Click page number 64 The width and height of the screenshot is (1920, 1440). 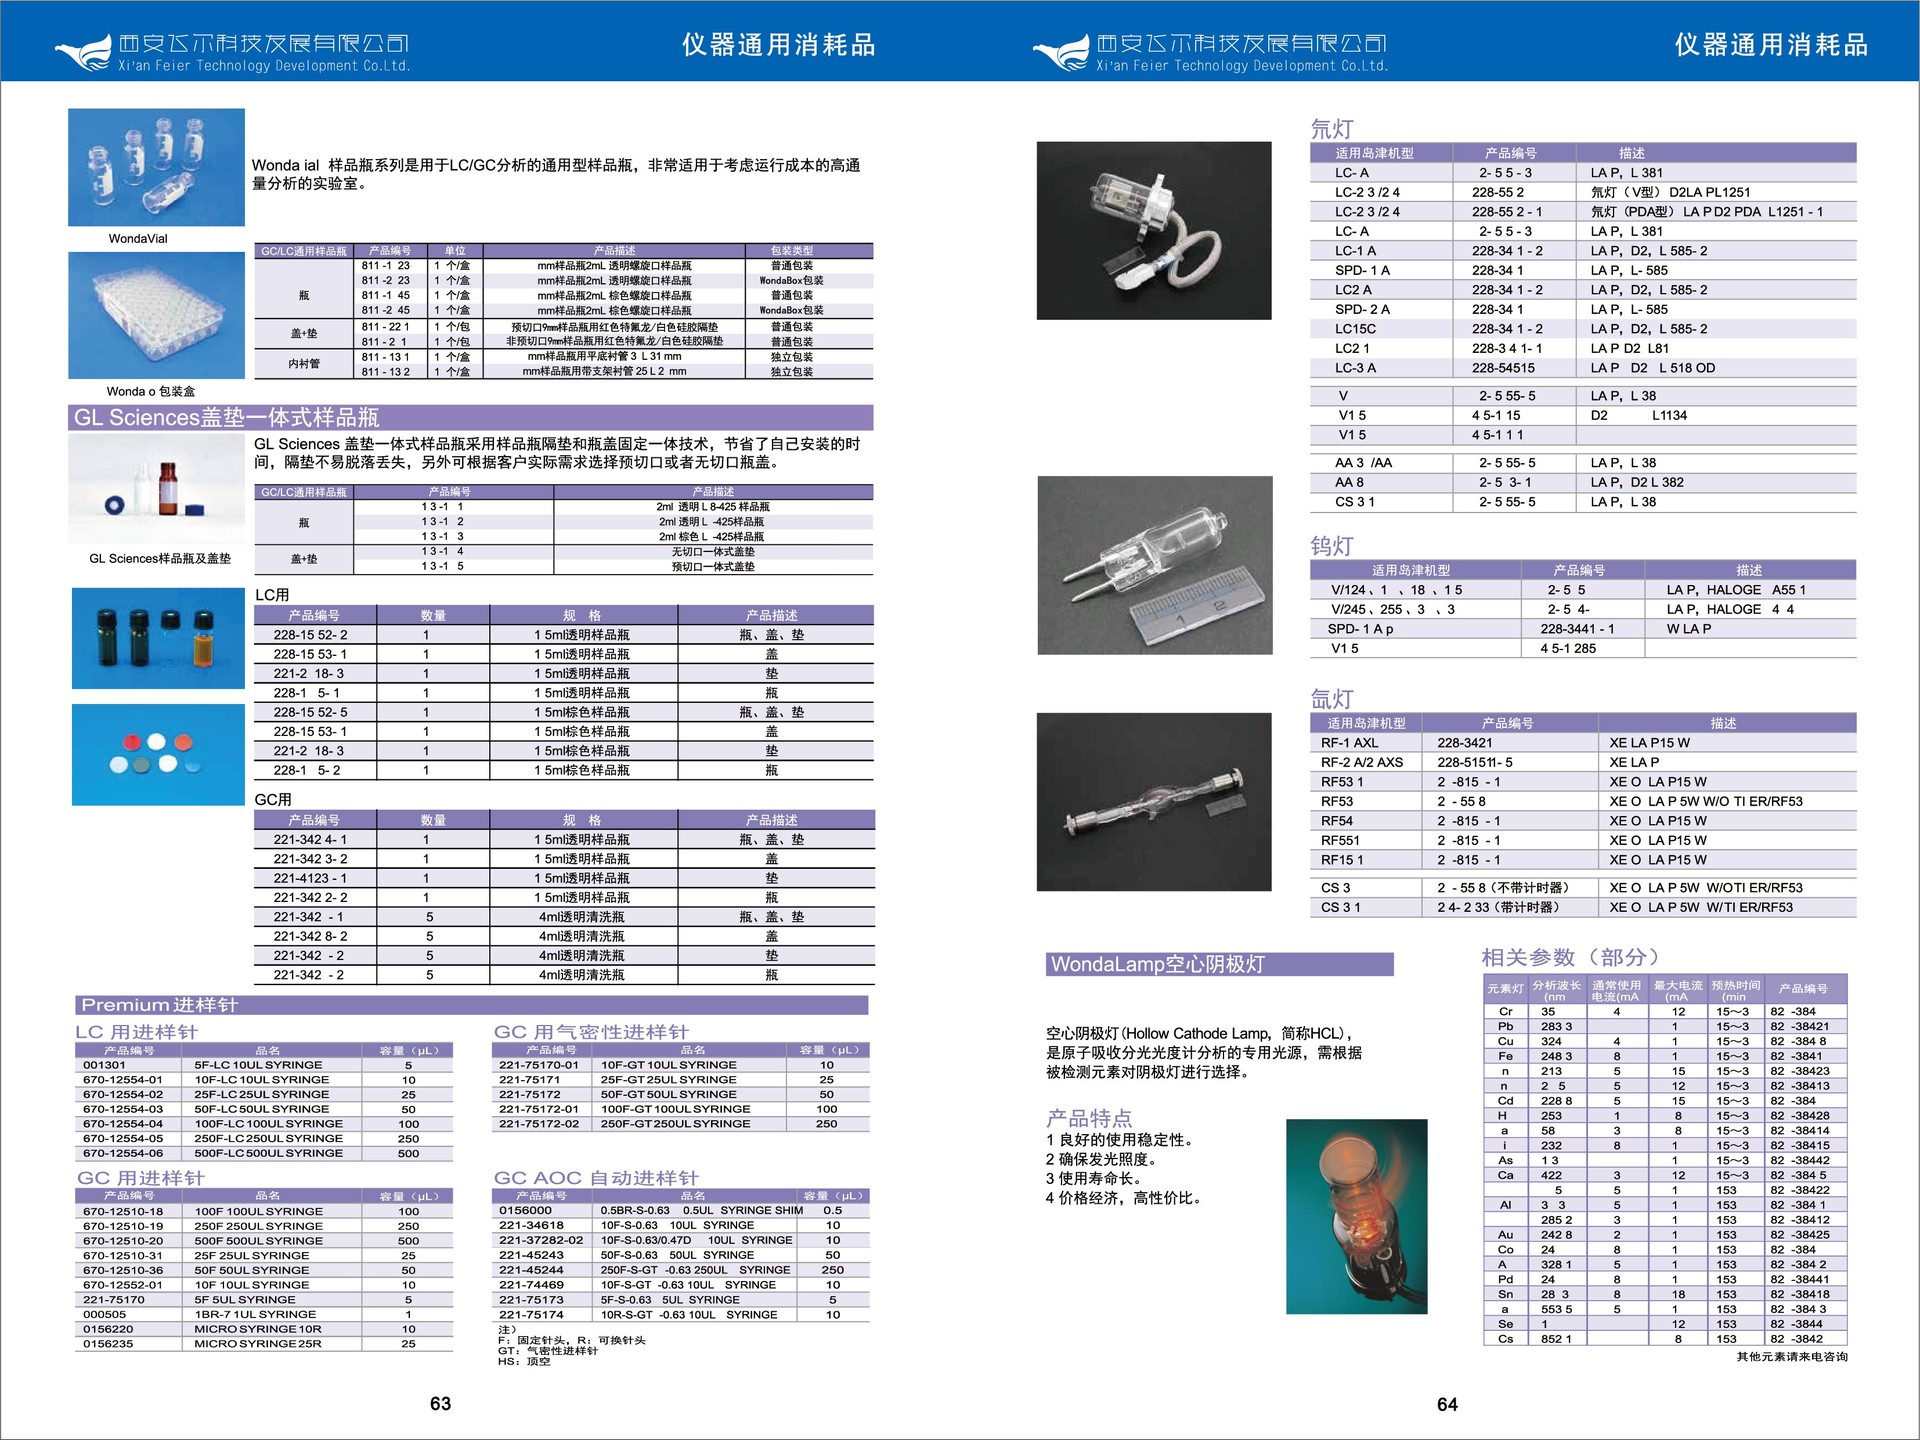[x=1447, y=1404]
